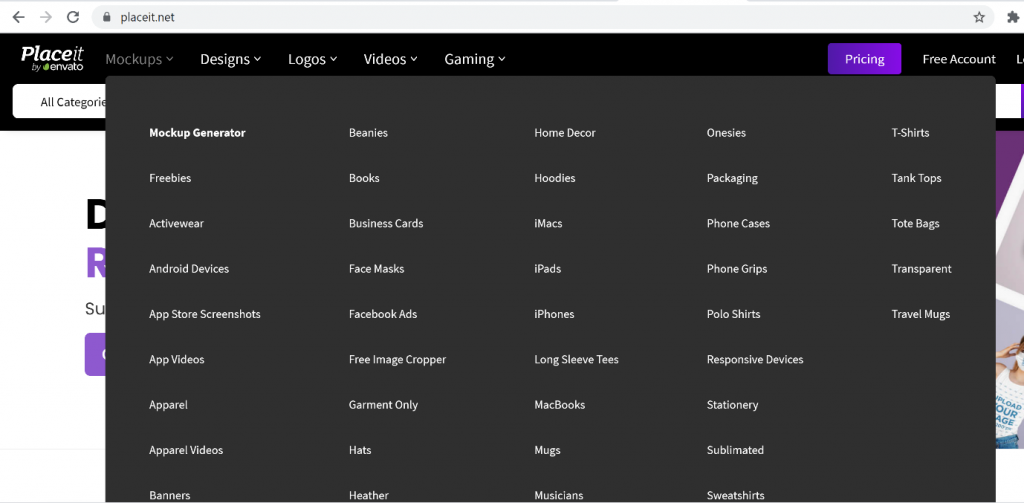Open App Store Screenshots category
The width and height of the screenshot is (1024, 503).
(x=204, y=314)
